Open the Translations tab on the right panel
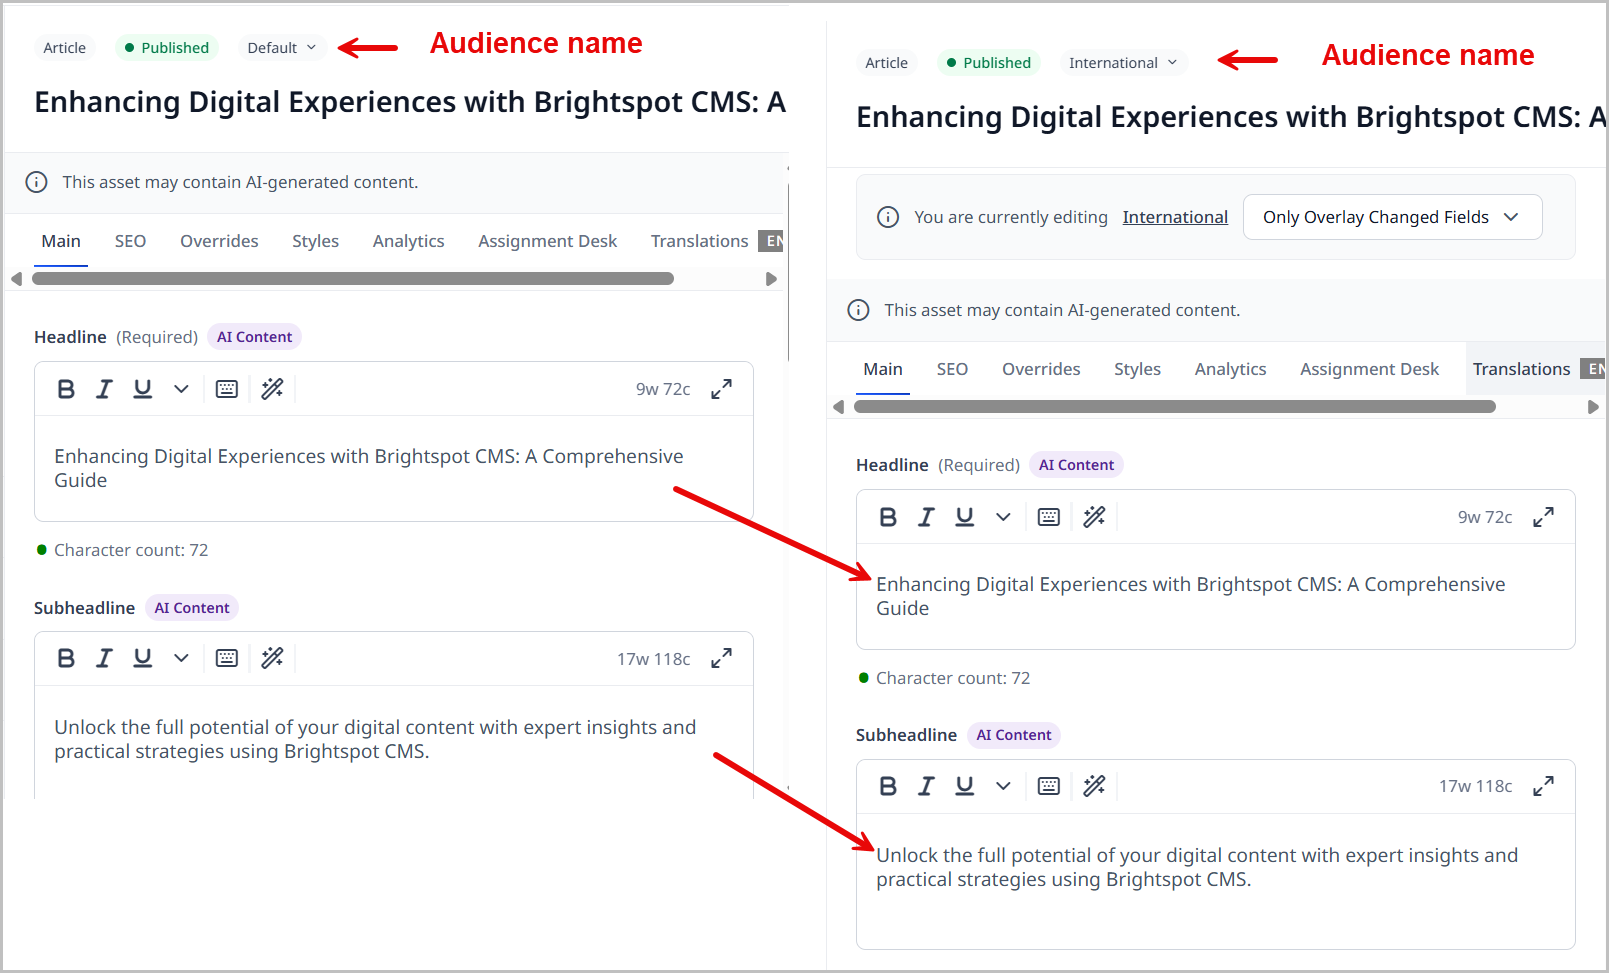This screenshot has width=1609, height=973. click(x=1520, y=369)
